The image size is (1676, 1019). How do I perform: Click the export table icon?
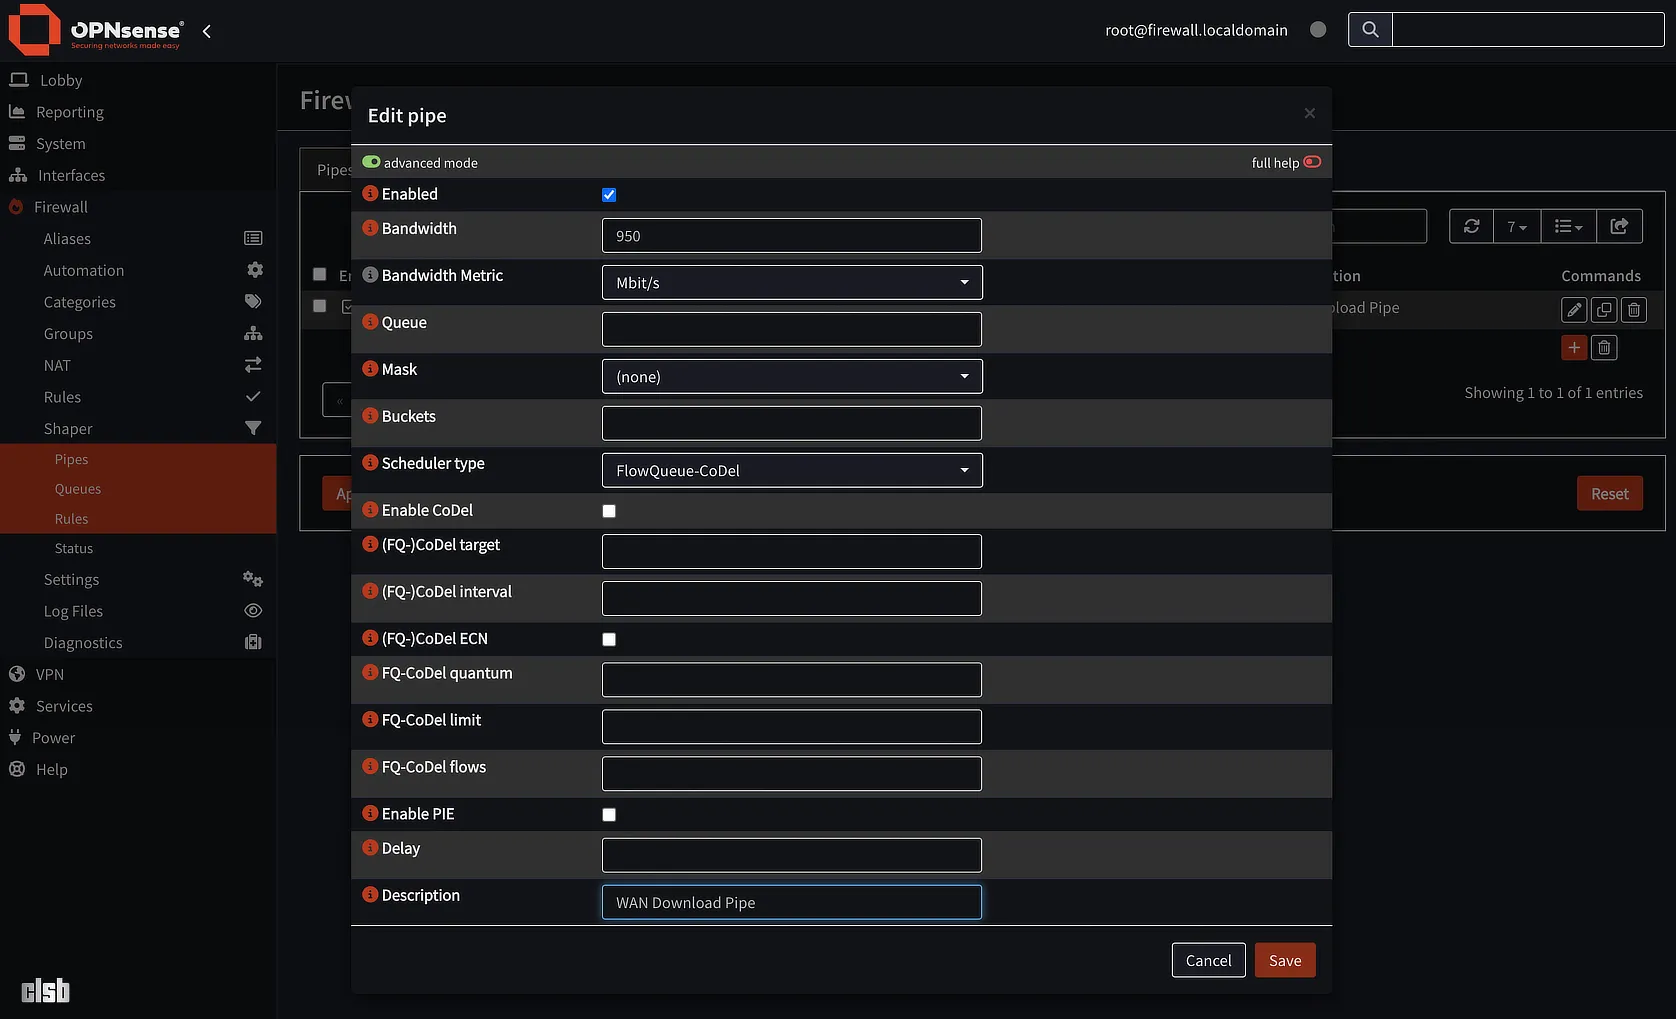pyautogui.click(x=1619, y=227)
